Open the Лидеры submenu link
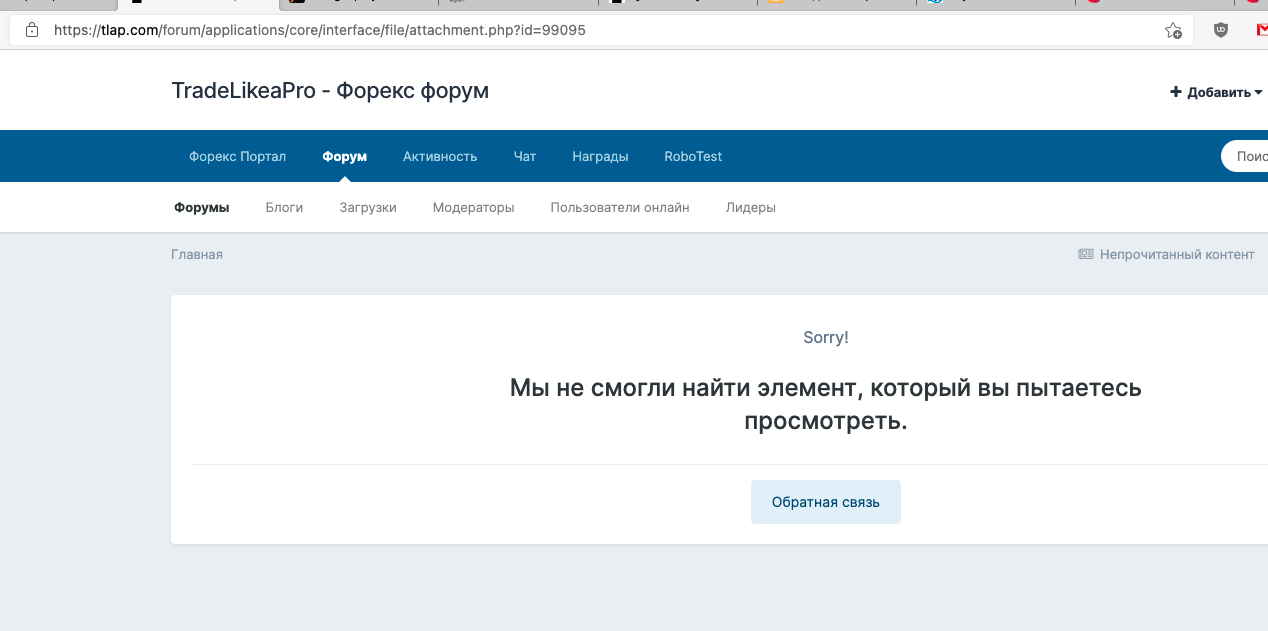The width and height of the screenshot is (1268, 631). (x=751, y=207)
